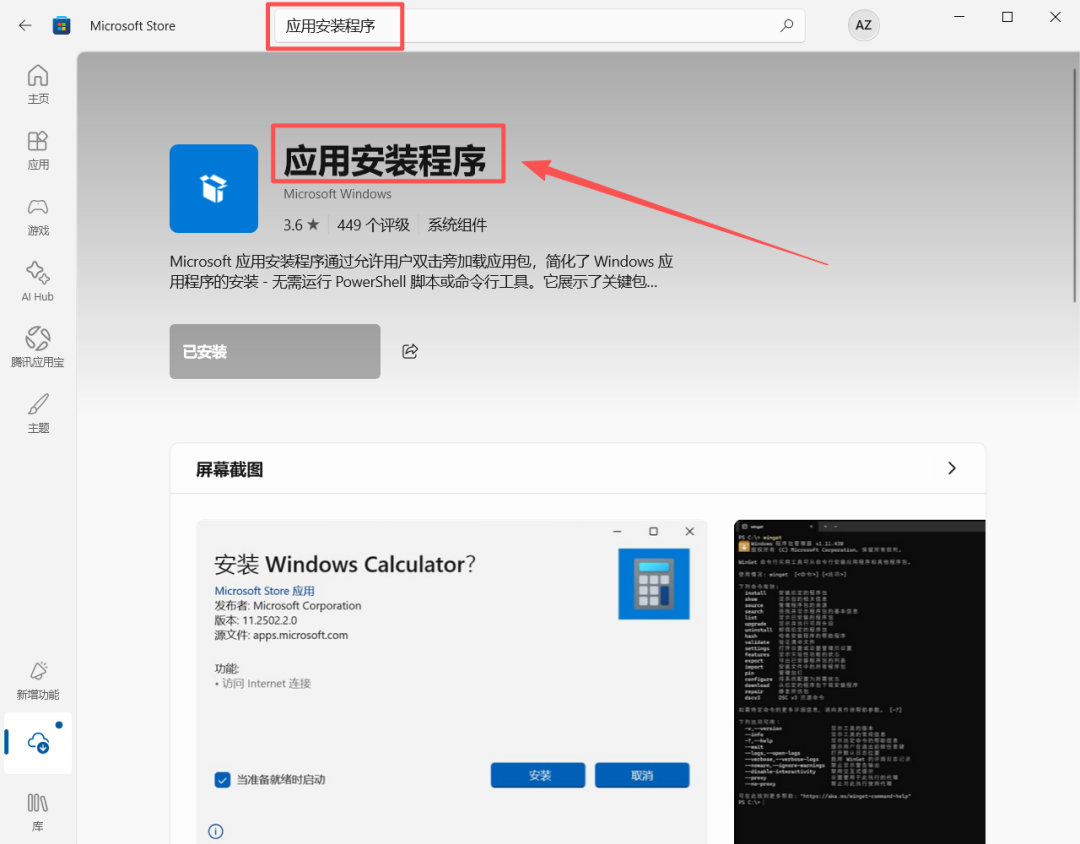The width and height of the screenshot is (1080, 844).
Task: Open the 游戏 games section
Action: pyautogui.click(x=38, y=216)
